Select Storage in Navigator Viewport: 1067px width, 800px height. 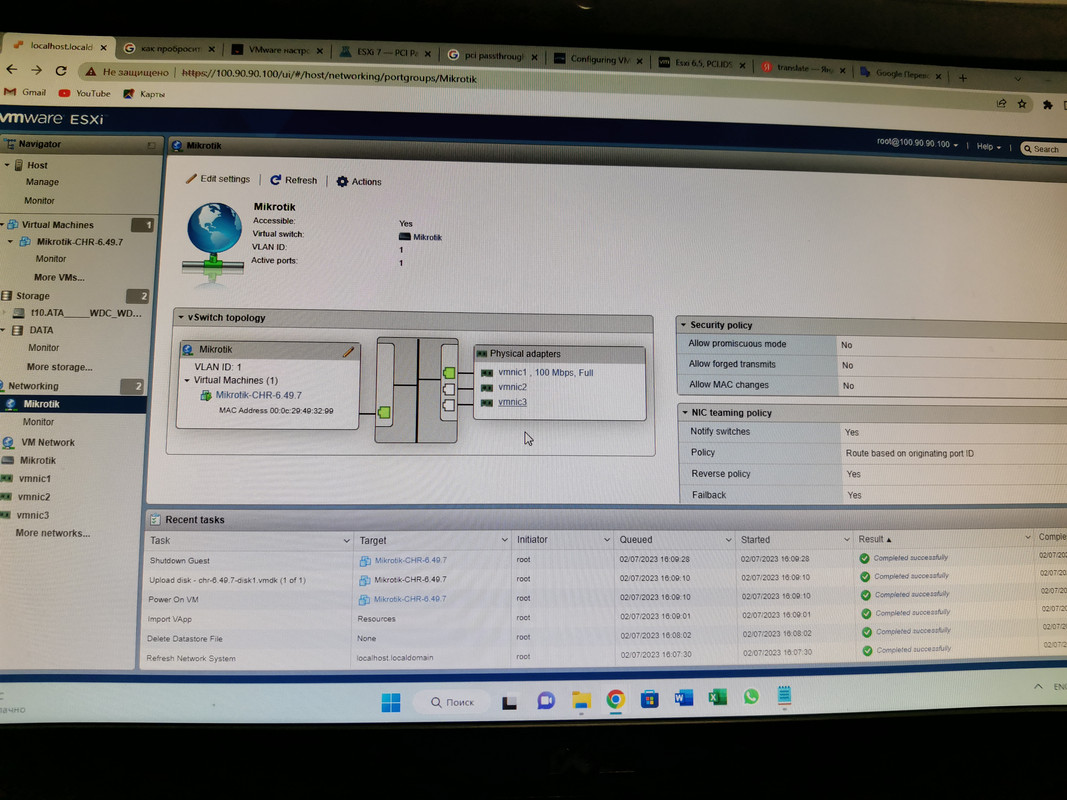(33, 296)
